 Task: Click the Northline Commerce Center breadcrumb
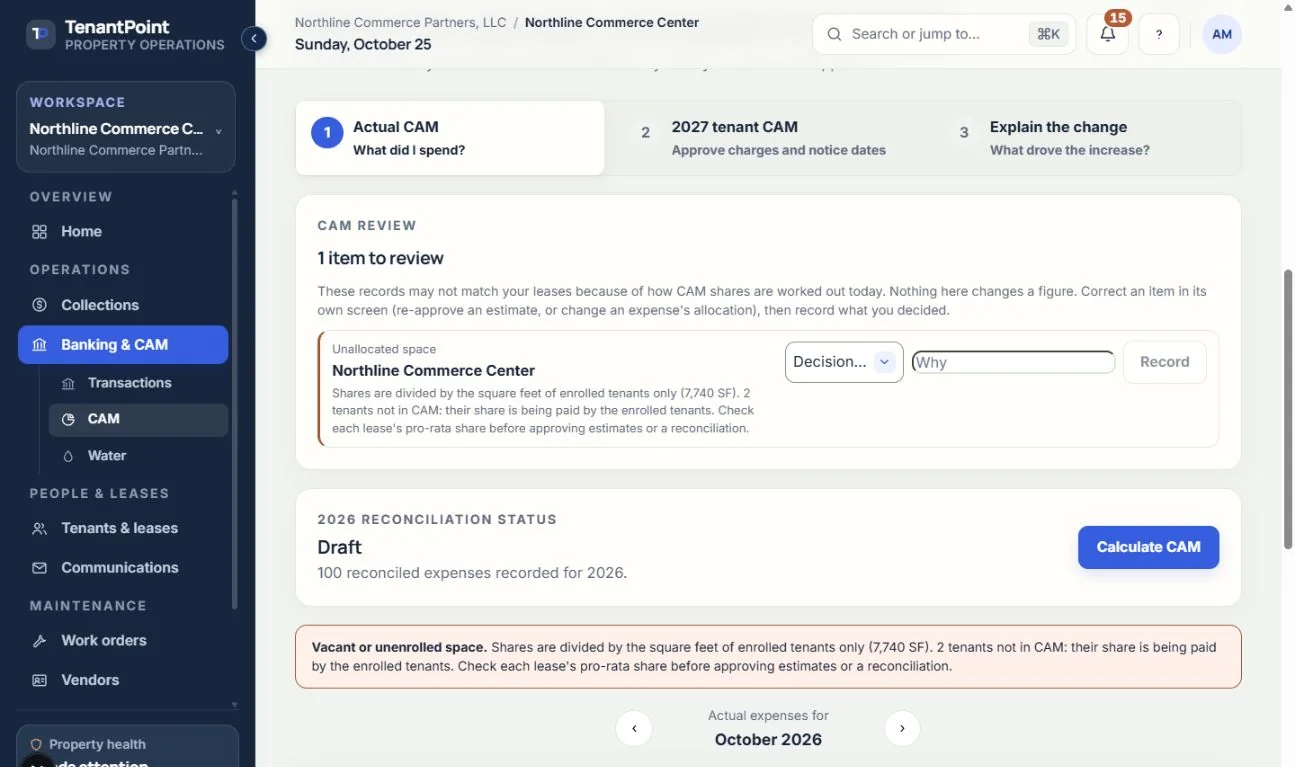point(612,22)
